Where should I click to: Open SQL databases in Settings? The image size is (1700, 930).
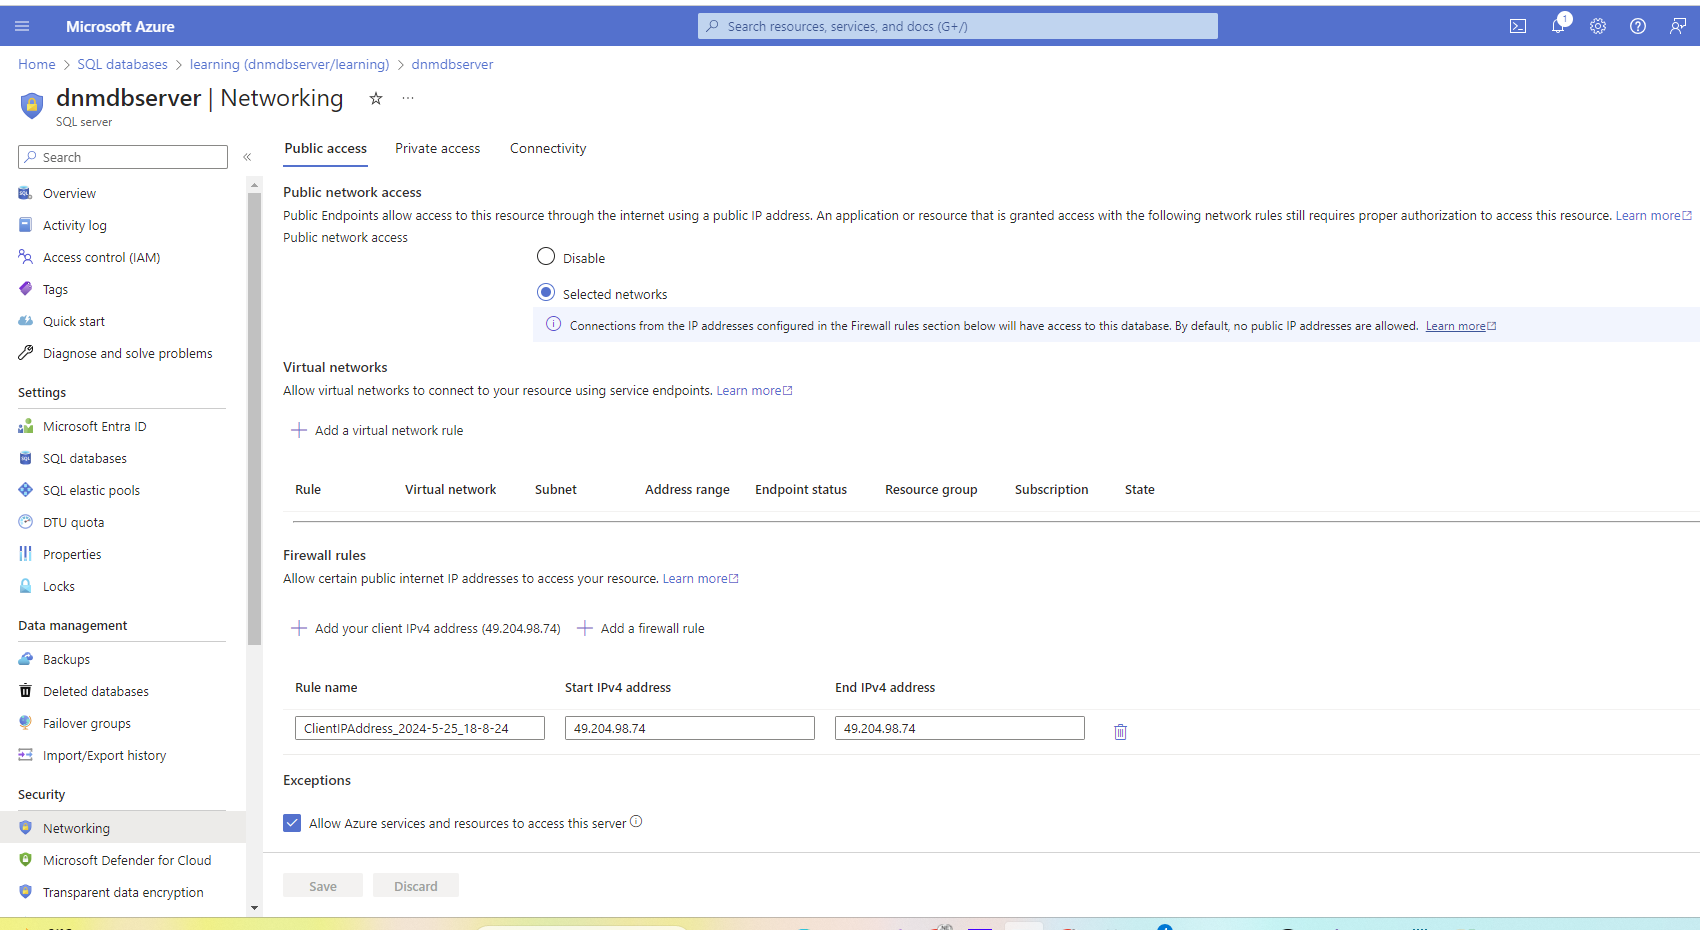point(84,458)
